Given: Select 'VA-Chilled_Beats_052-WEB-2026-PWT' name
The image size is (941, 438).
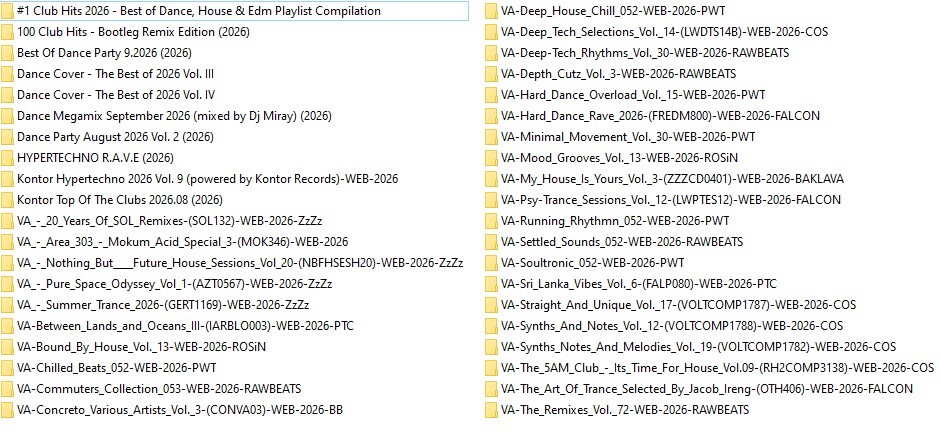Looking at the screenshot, I should coord(116,368).
